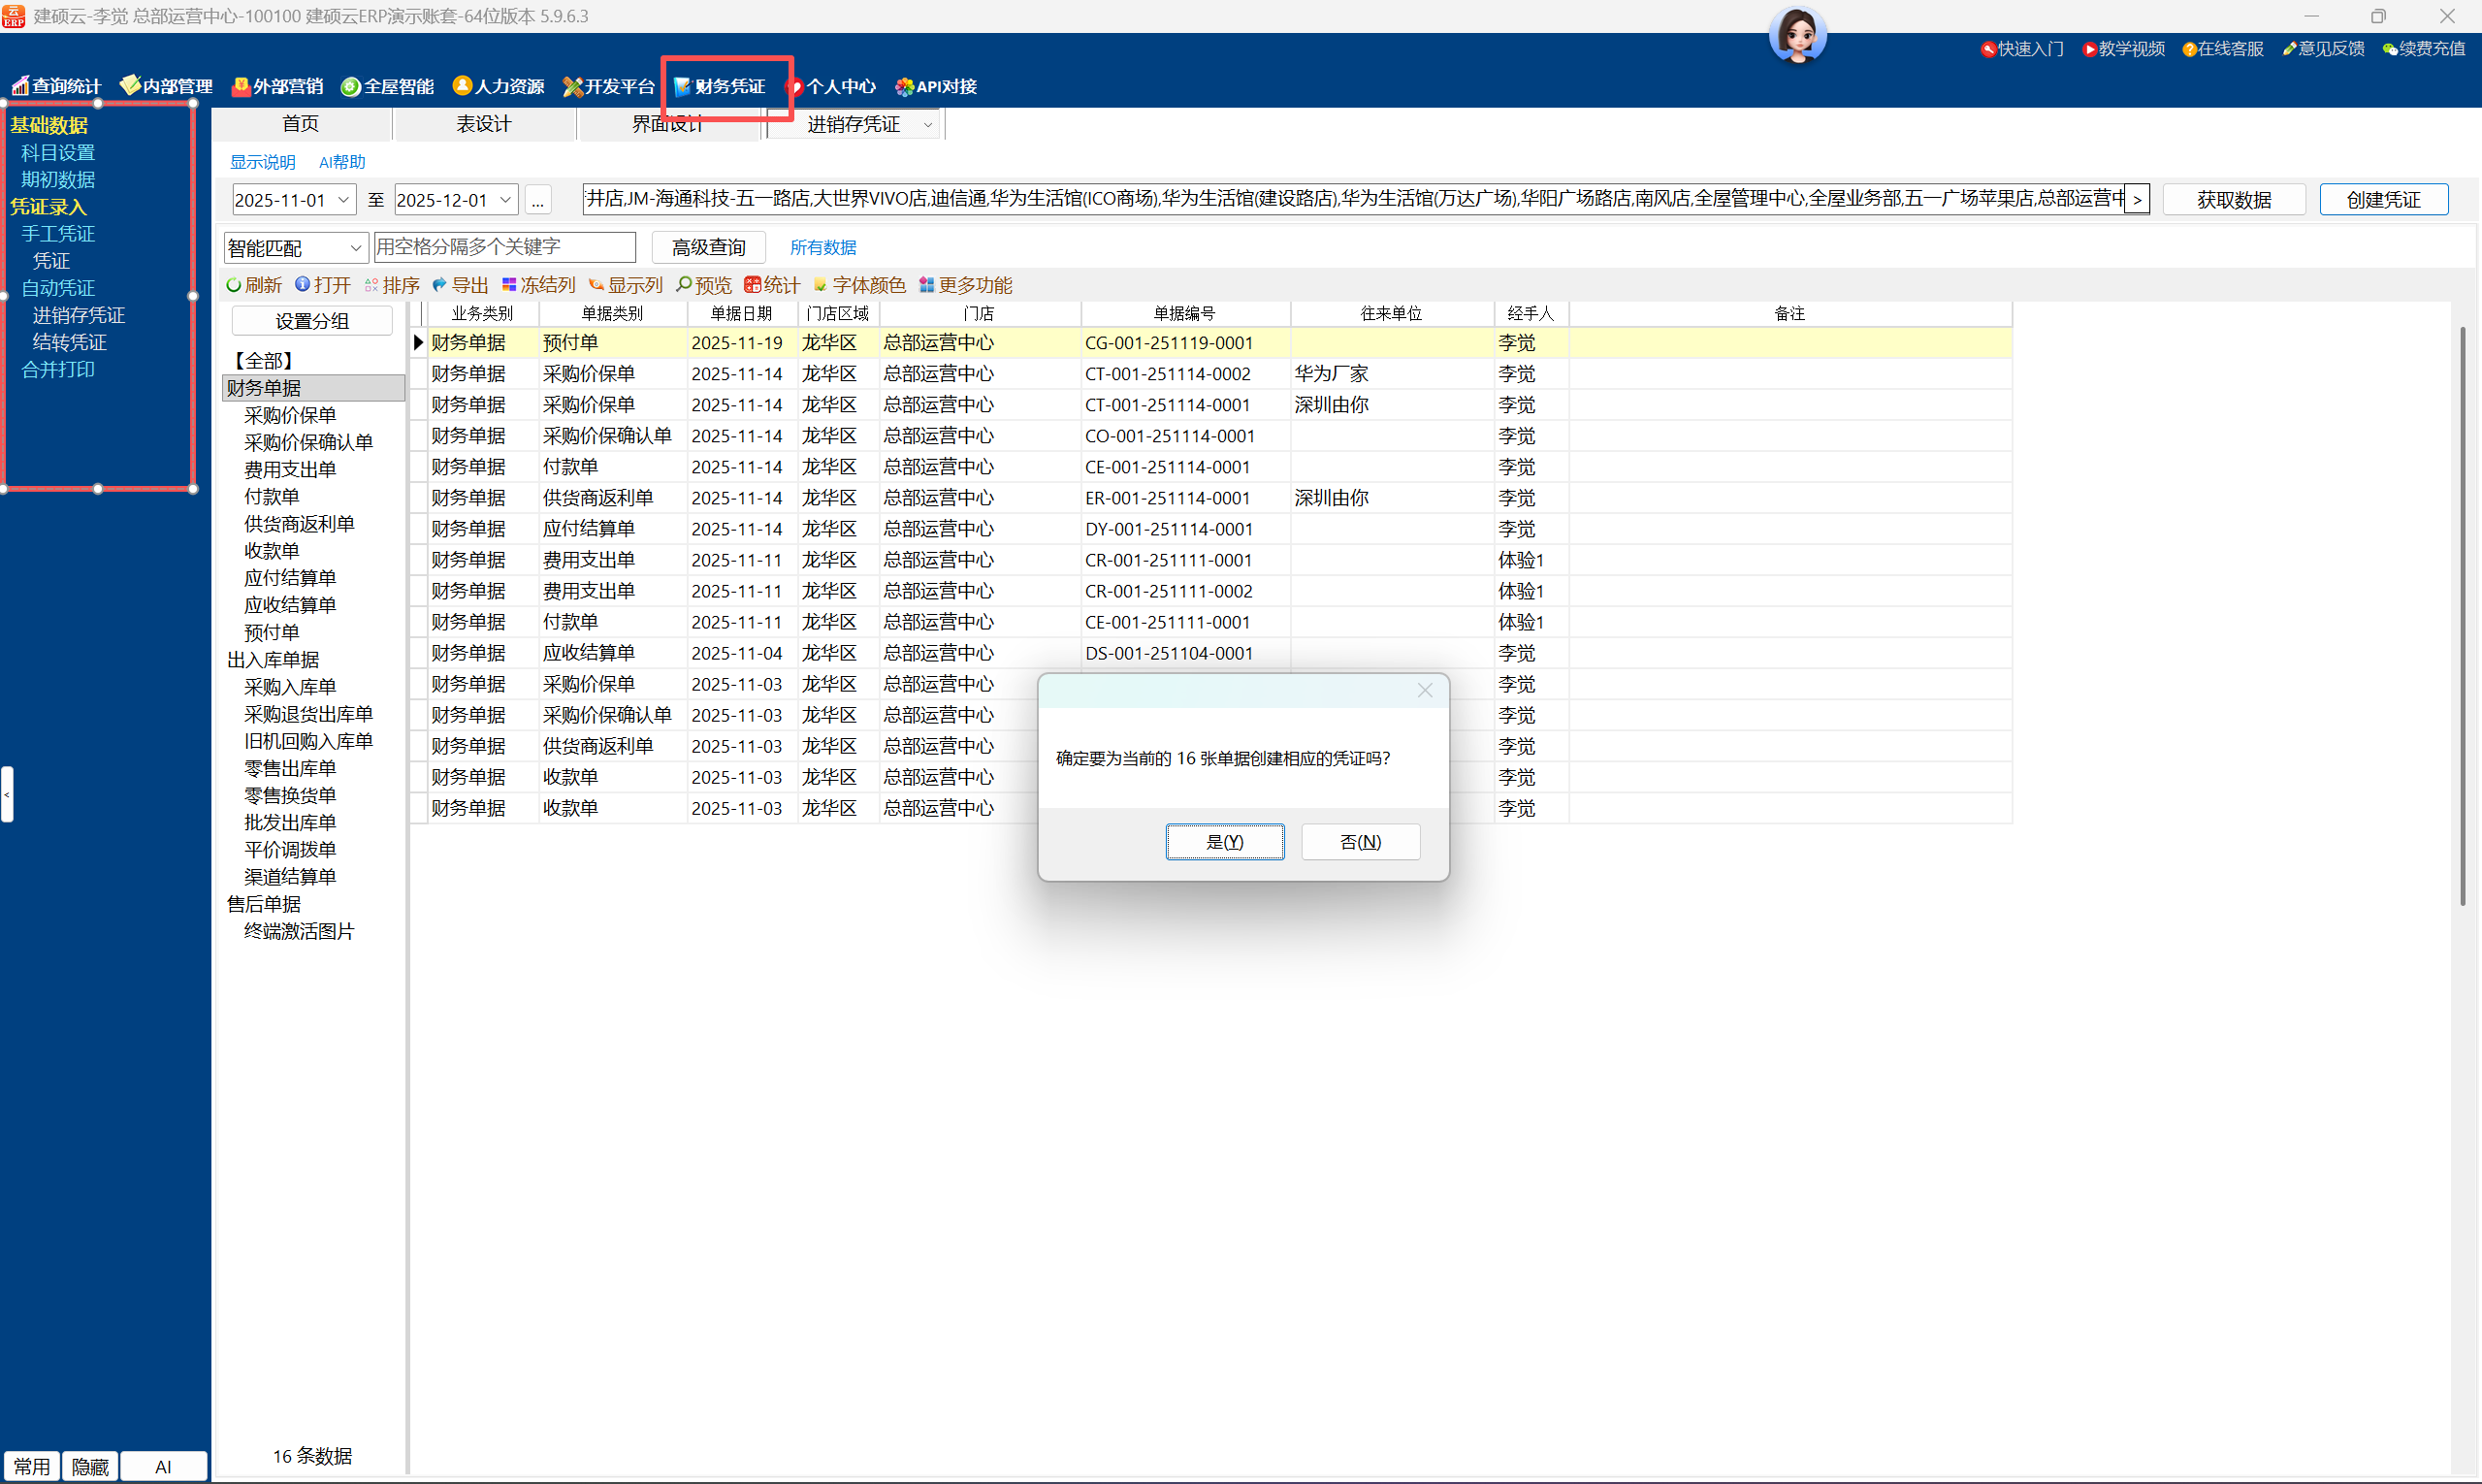The image size is (2482, 1484).
Task: Click the 导出 export icon
Action: 440,285
